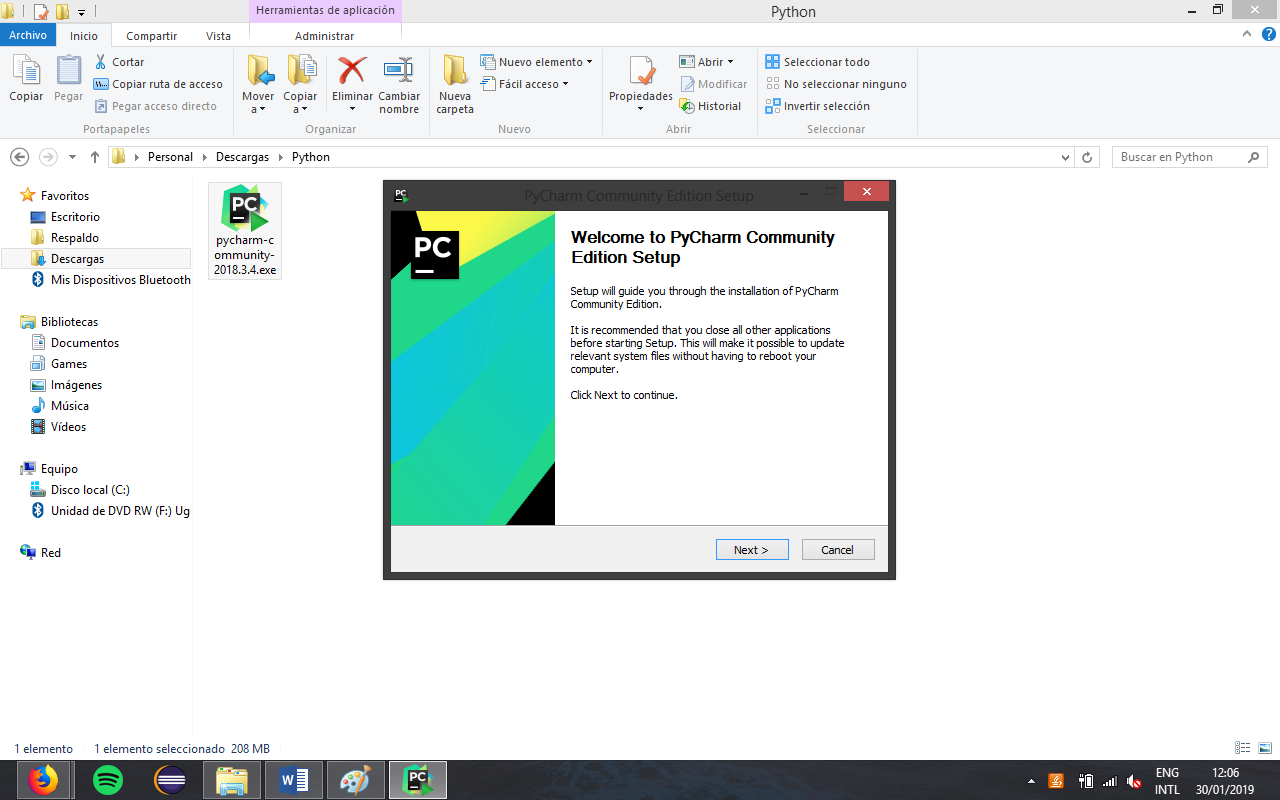Click ENG INTL language indicator
This screenshot has width=1280, height=800.
(1167, 781)
